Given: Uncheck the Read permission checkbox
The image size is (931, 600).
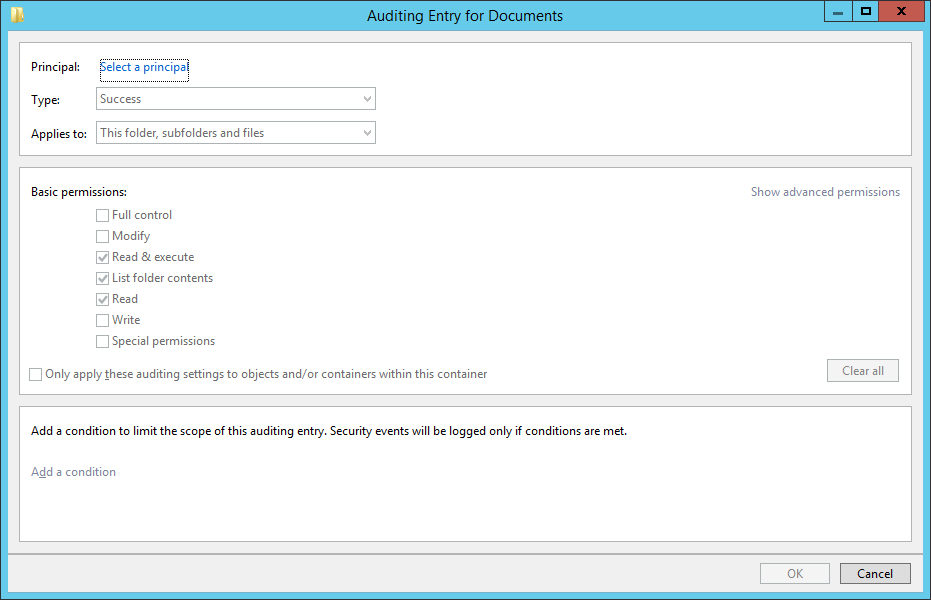Looking at the screenshot, I should point(102,299).
